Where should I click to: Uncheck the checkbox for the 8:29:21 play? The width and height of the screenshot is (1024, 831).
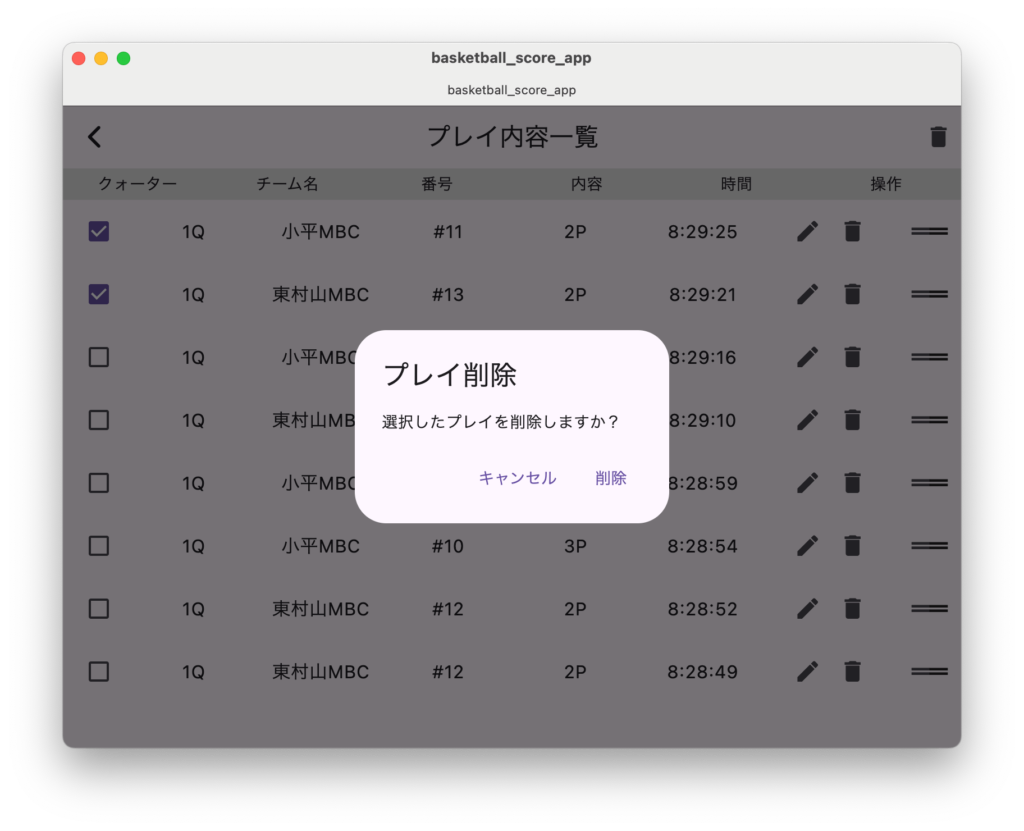click(99, 294)
